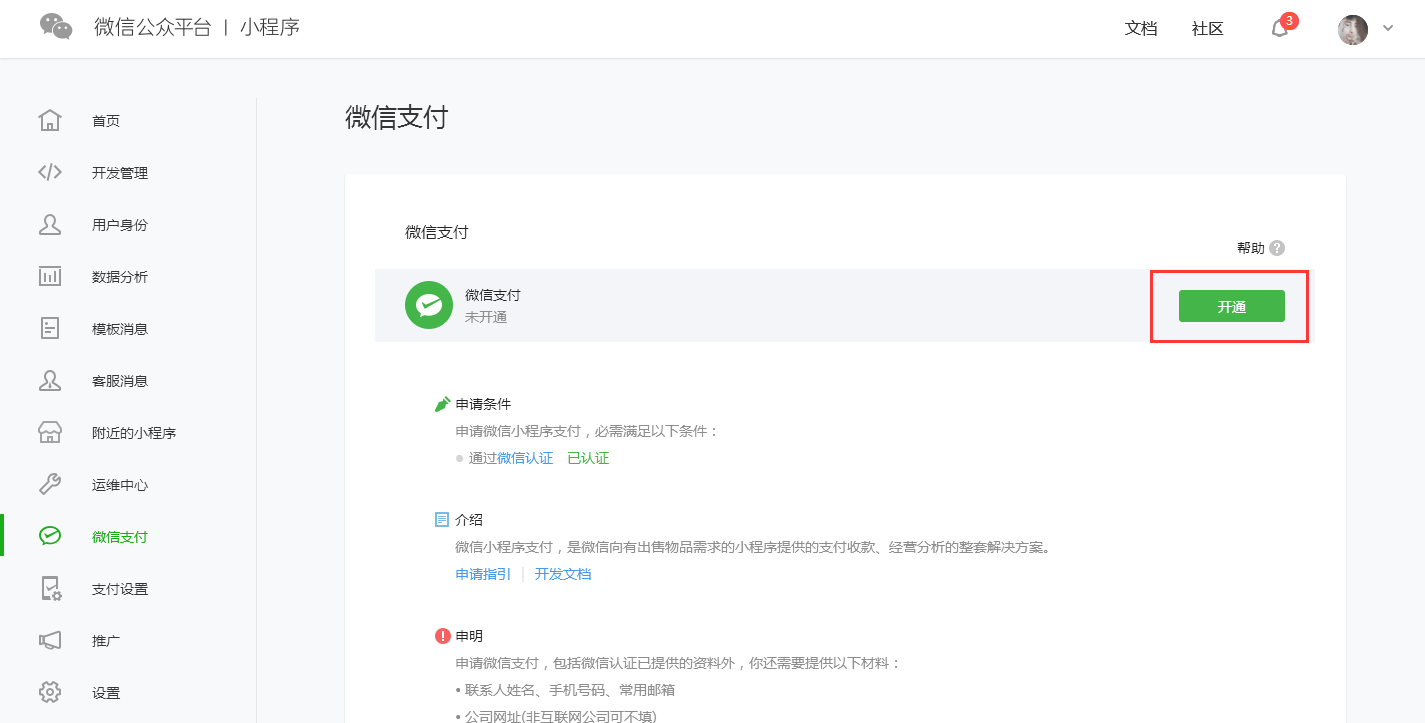Open the 开发文档 development documentation link
The width and height of the screenshot is (1425, 723).
(x=562, y=573)
